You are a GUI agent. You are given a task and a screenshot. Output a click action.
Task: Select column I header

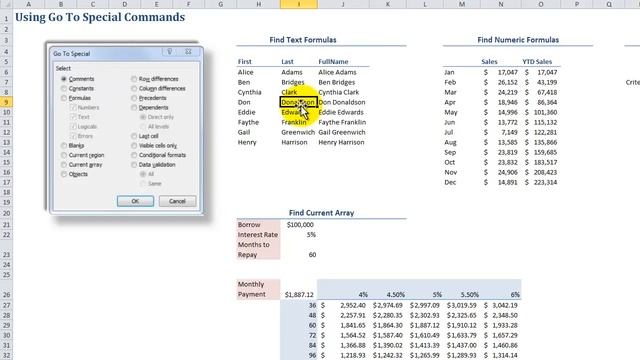[299, 4]
